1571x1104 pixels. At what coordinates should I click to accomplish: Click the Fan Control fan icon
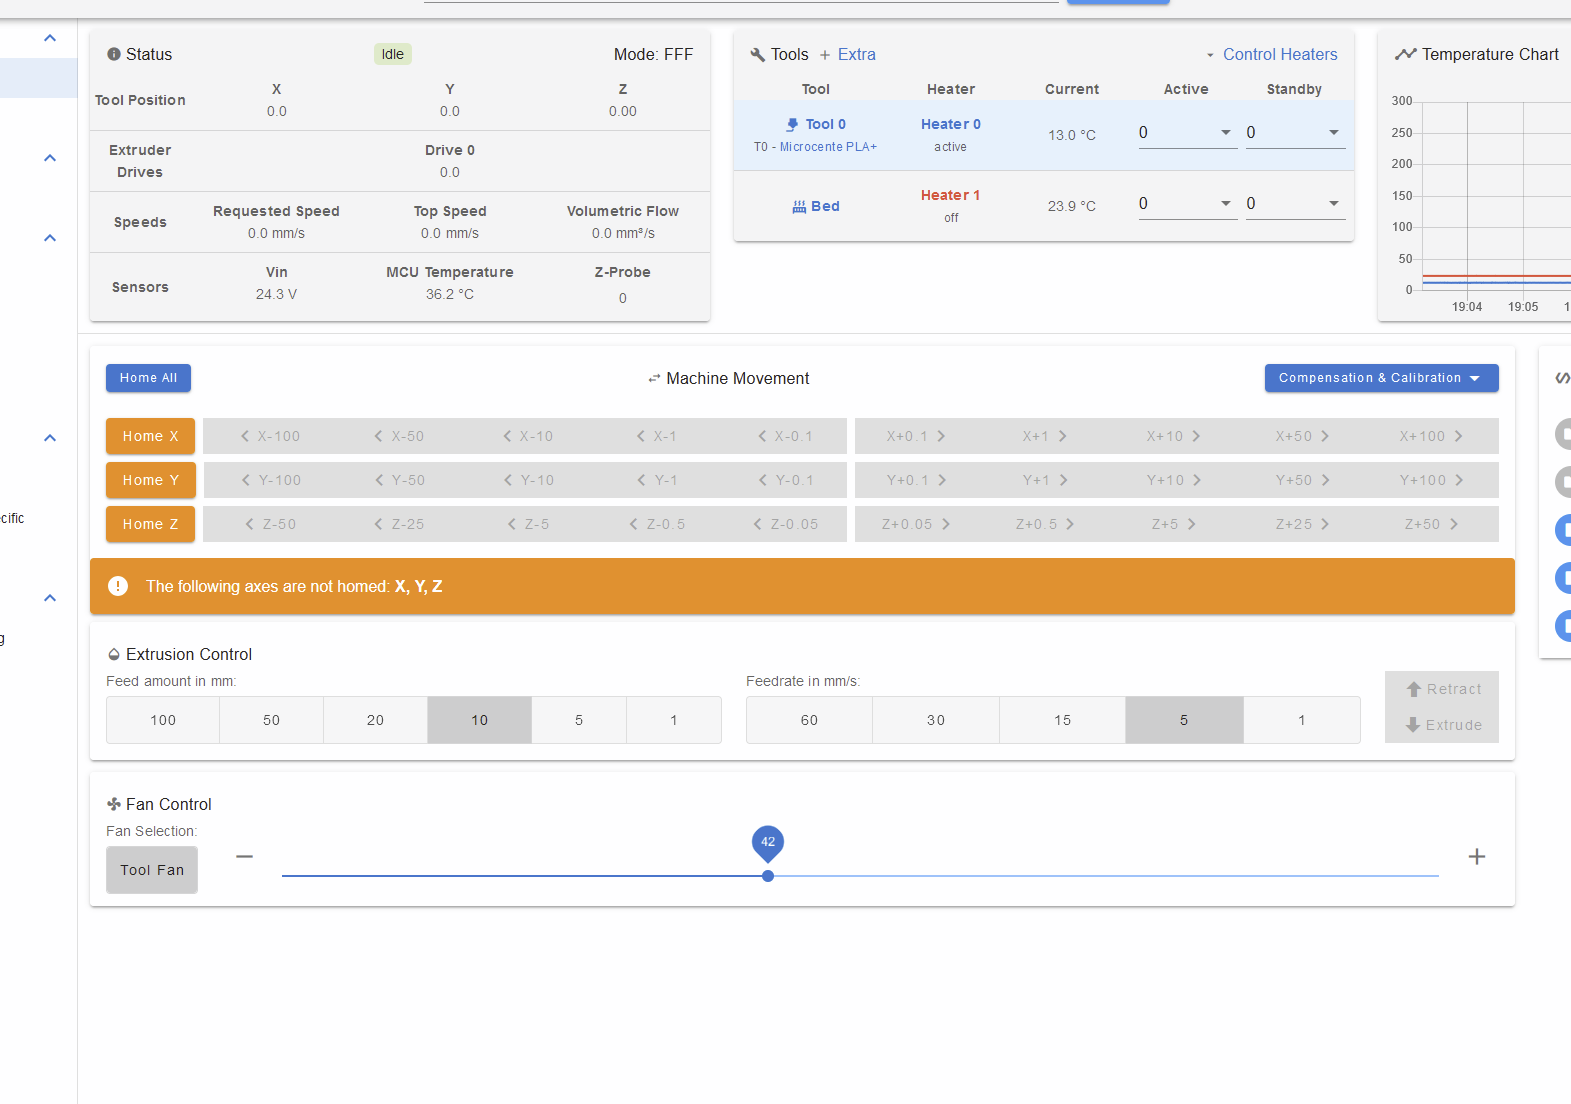tap(114, 804)
